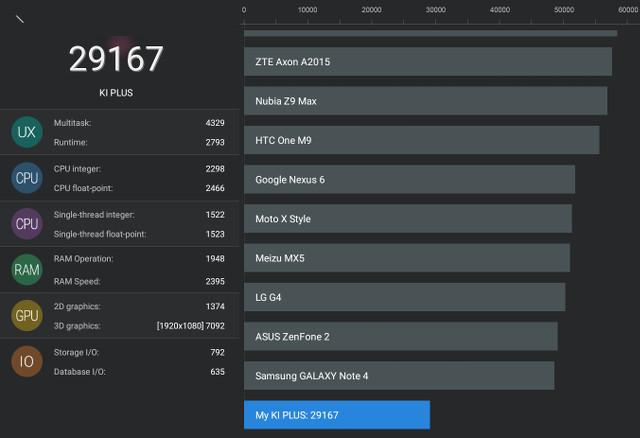Select the Meizu MX5 bar
Screen dimensions: 640x438
(x=407, y=258)
